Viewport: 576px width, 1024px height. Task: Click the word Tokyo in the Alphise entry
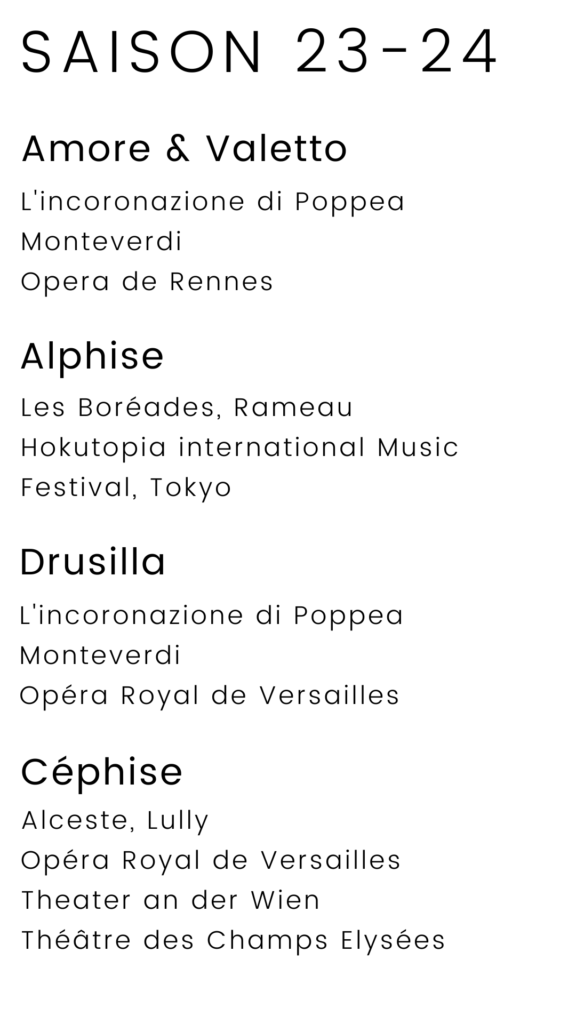(x=191, y=488)
